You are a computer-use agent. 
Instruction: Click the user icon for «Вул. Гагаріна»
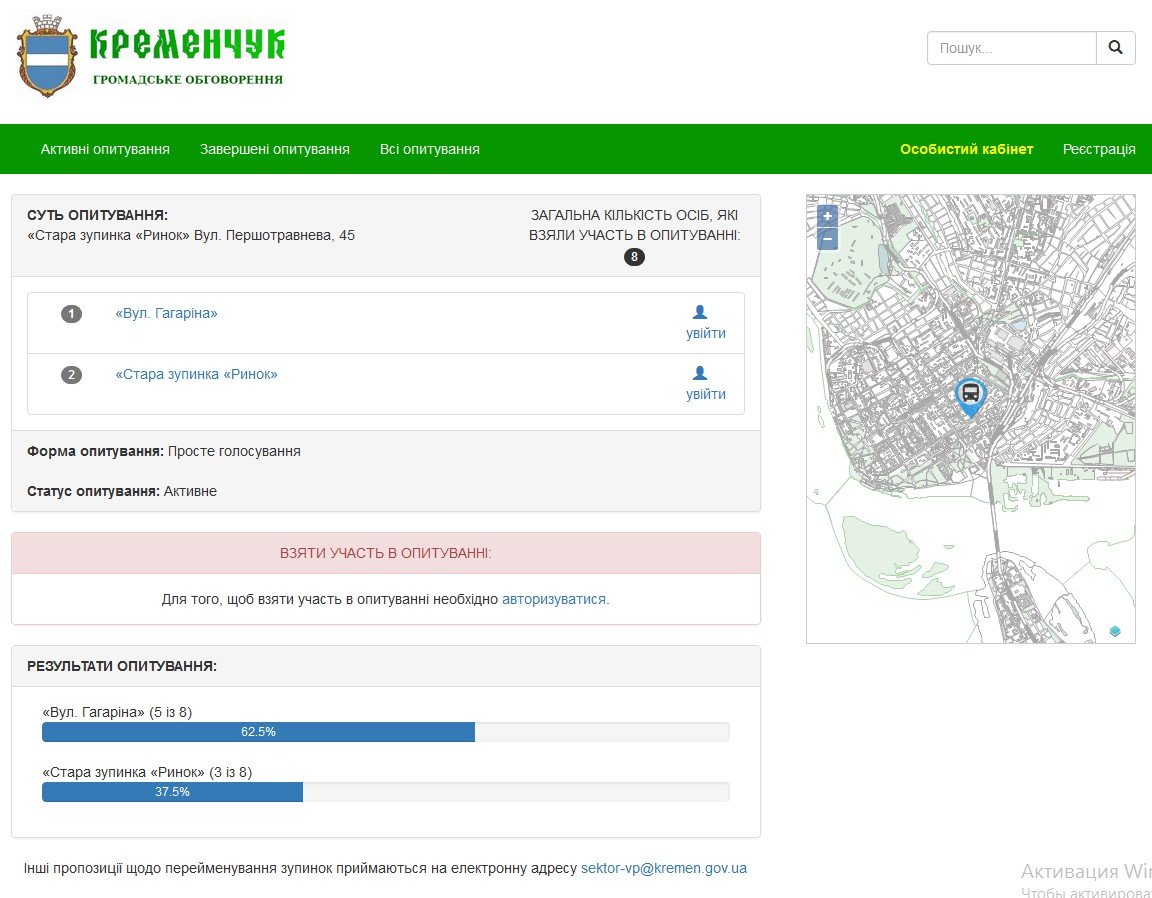(x=700, y=313)
